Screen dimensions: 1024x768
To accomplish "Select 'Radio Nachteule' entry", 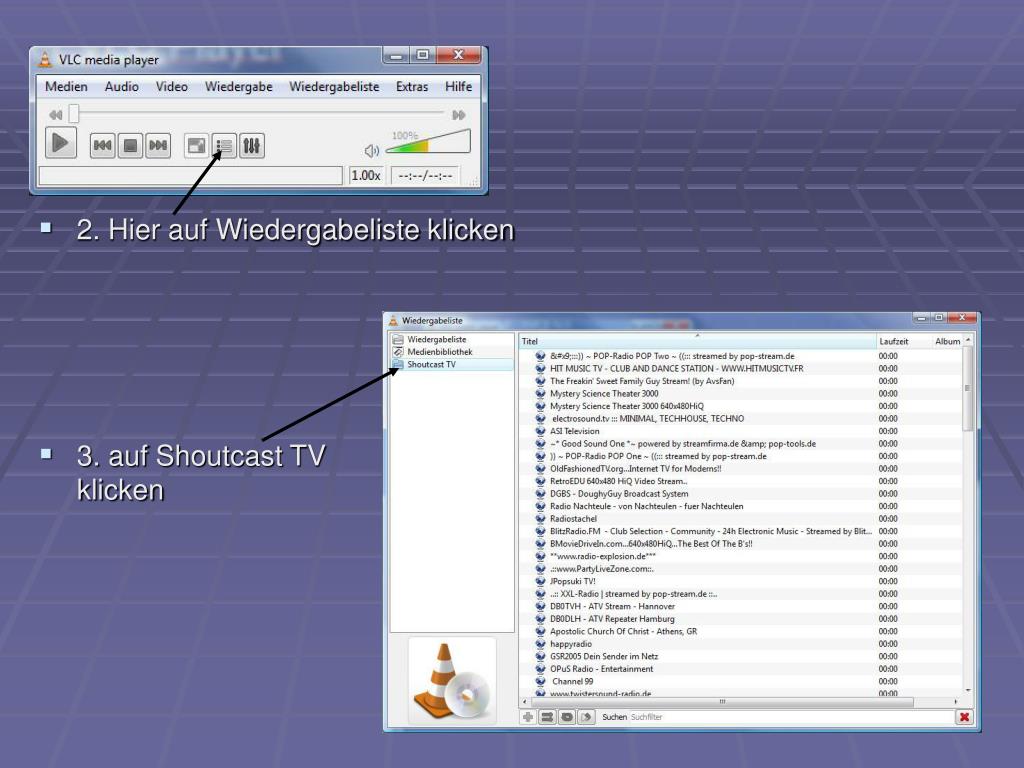I will coord(647,506).
